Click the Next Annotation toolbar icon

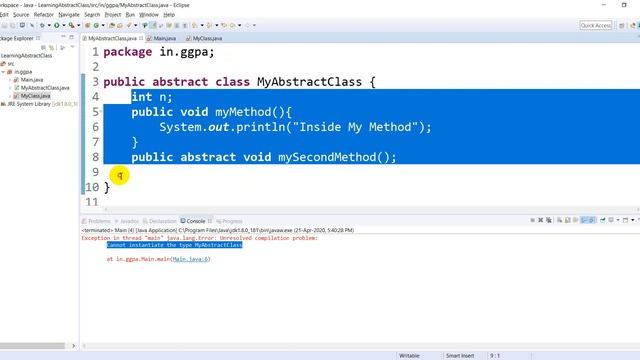tap(195, 25)
